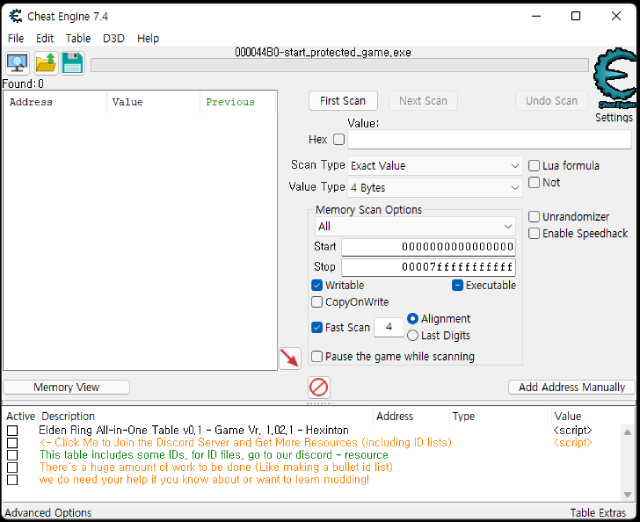Click the Start address field
This screenshot has width=640, height=522.
(x=429, y=247)
